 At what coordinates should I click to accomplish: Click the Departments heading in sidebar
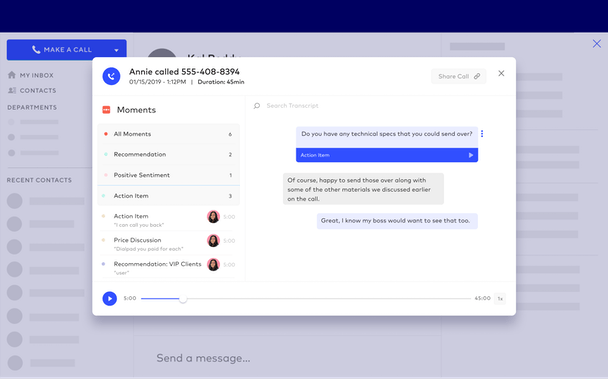[32, 107]
